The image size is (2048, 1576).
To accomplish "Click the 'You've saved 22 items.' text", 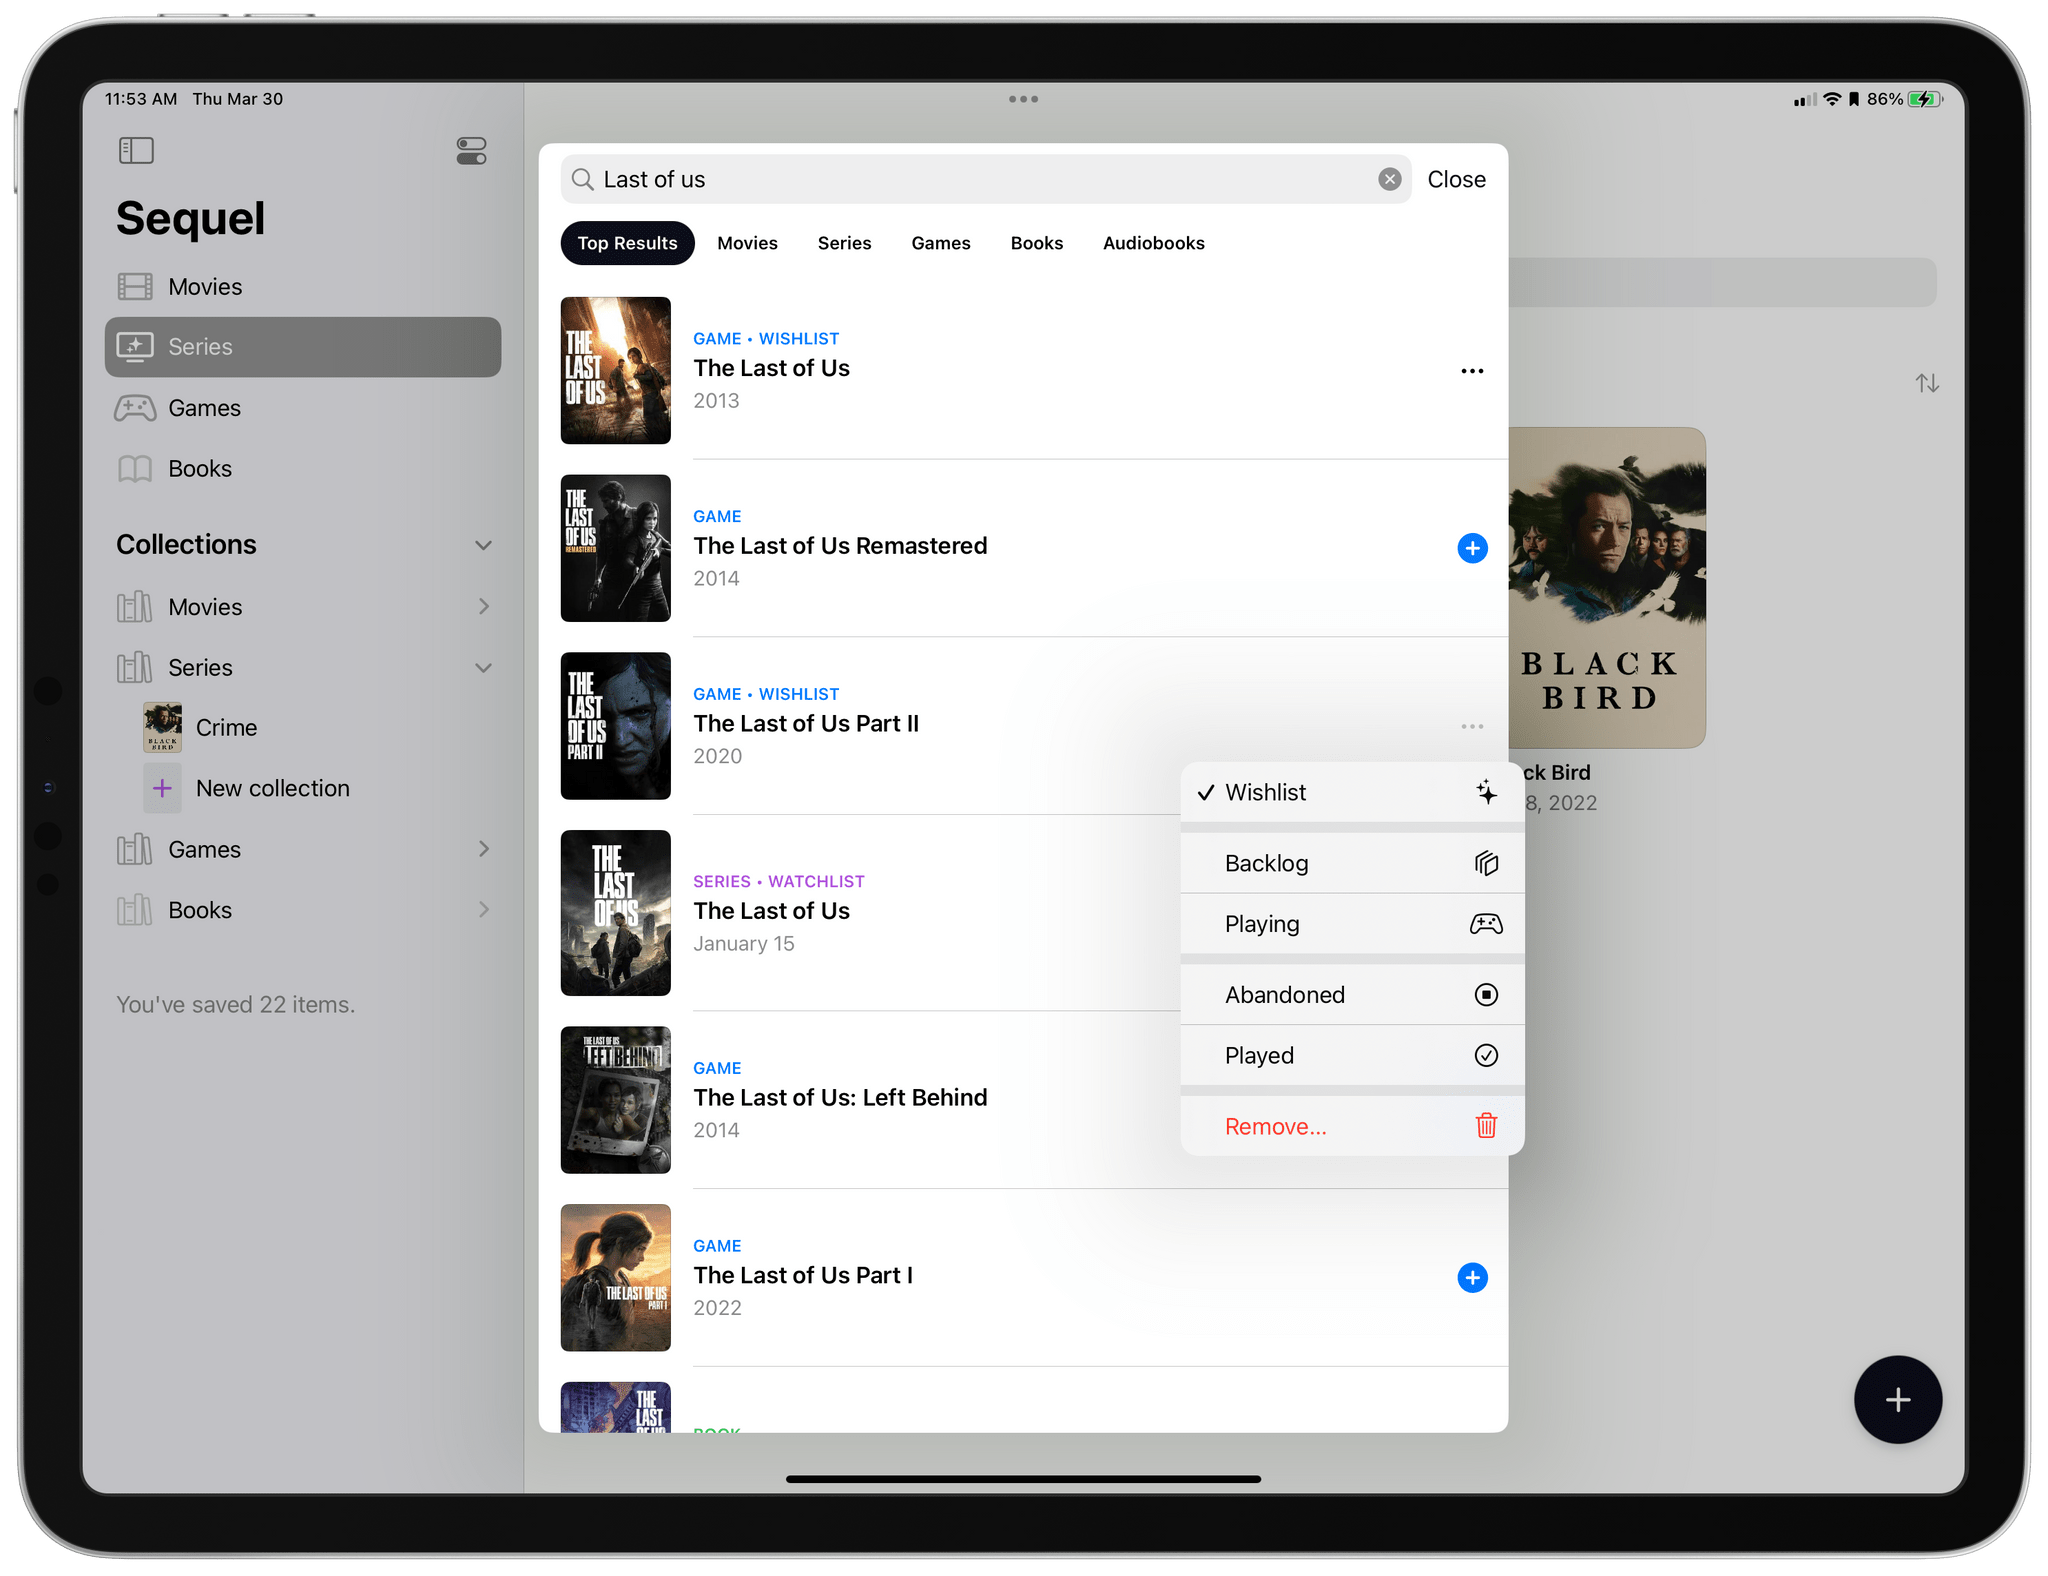I will point(236,1004).
